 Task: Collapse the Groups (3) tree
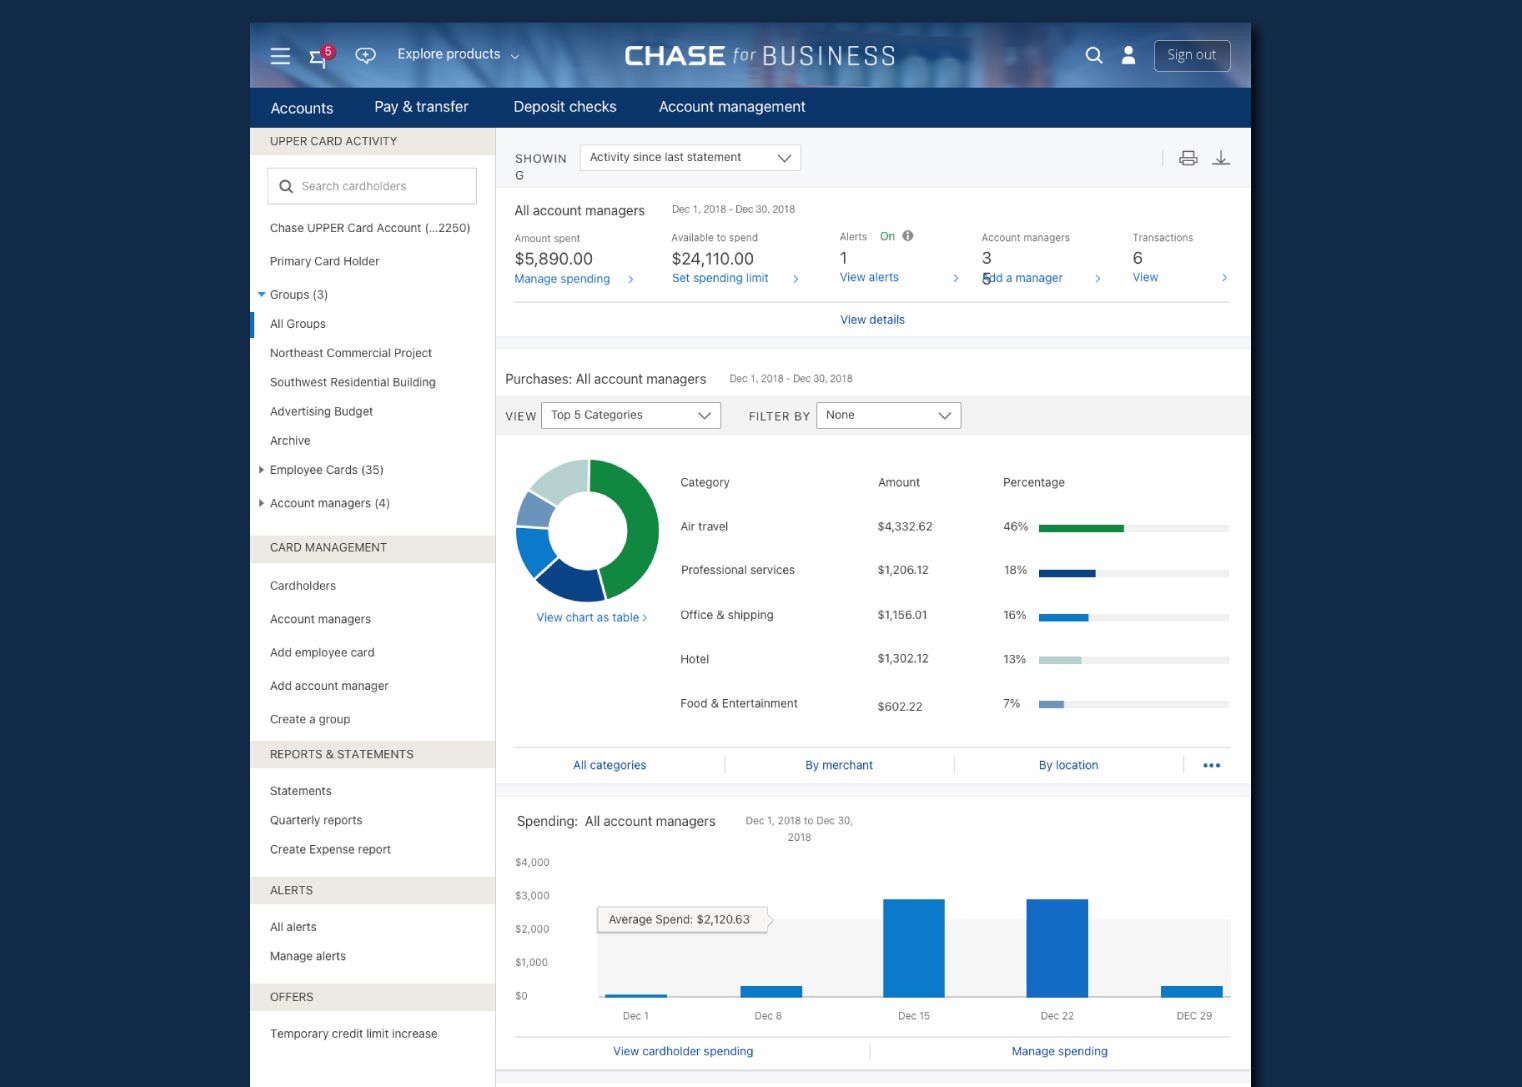262,295
